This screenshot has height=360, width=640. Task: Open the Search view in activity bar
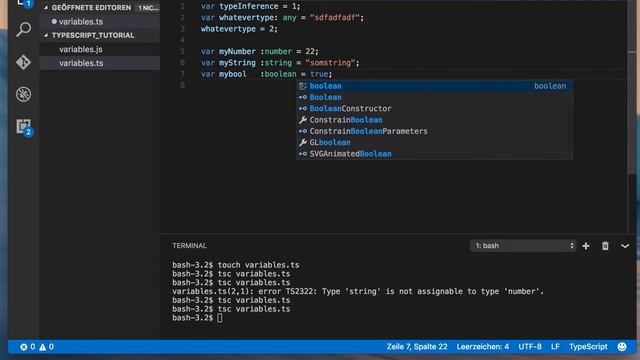(x=23, y=29)
